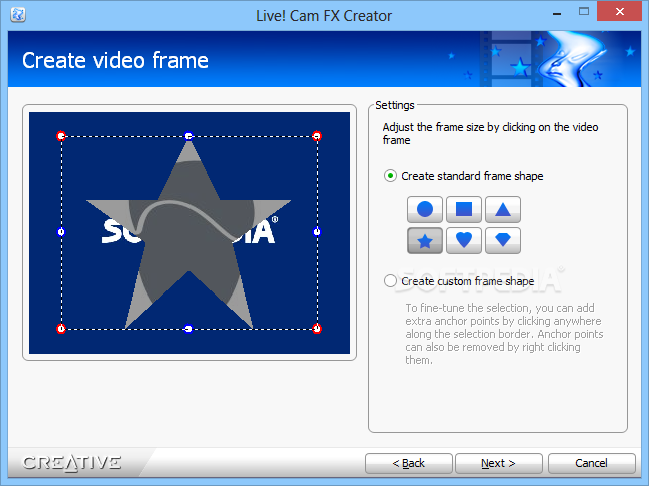Select the square frame shape
The image size is (649, 486).
pyautogui.click(x=464, y=209)
